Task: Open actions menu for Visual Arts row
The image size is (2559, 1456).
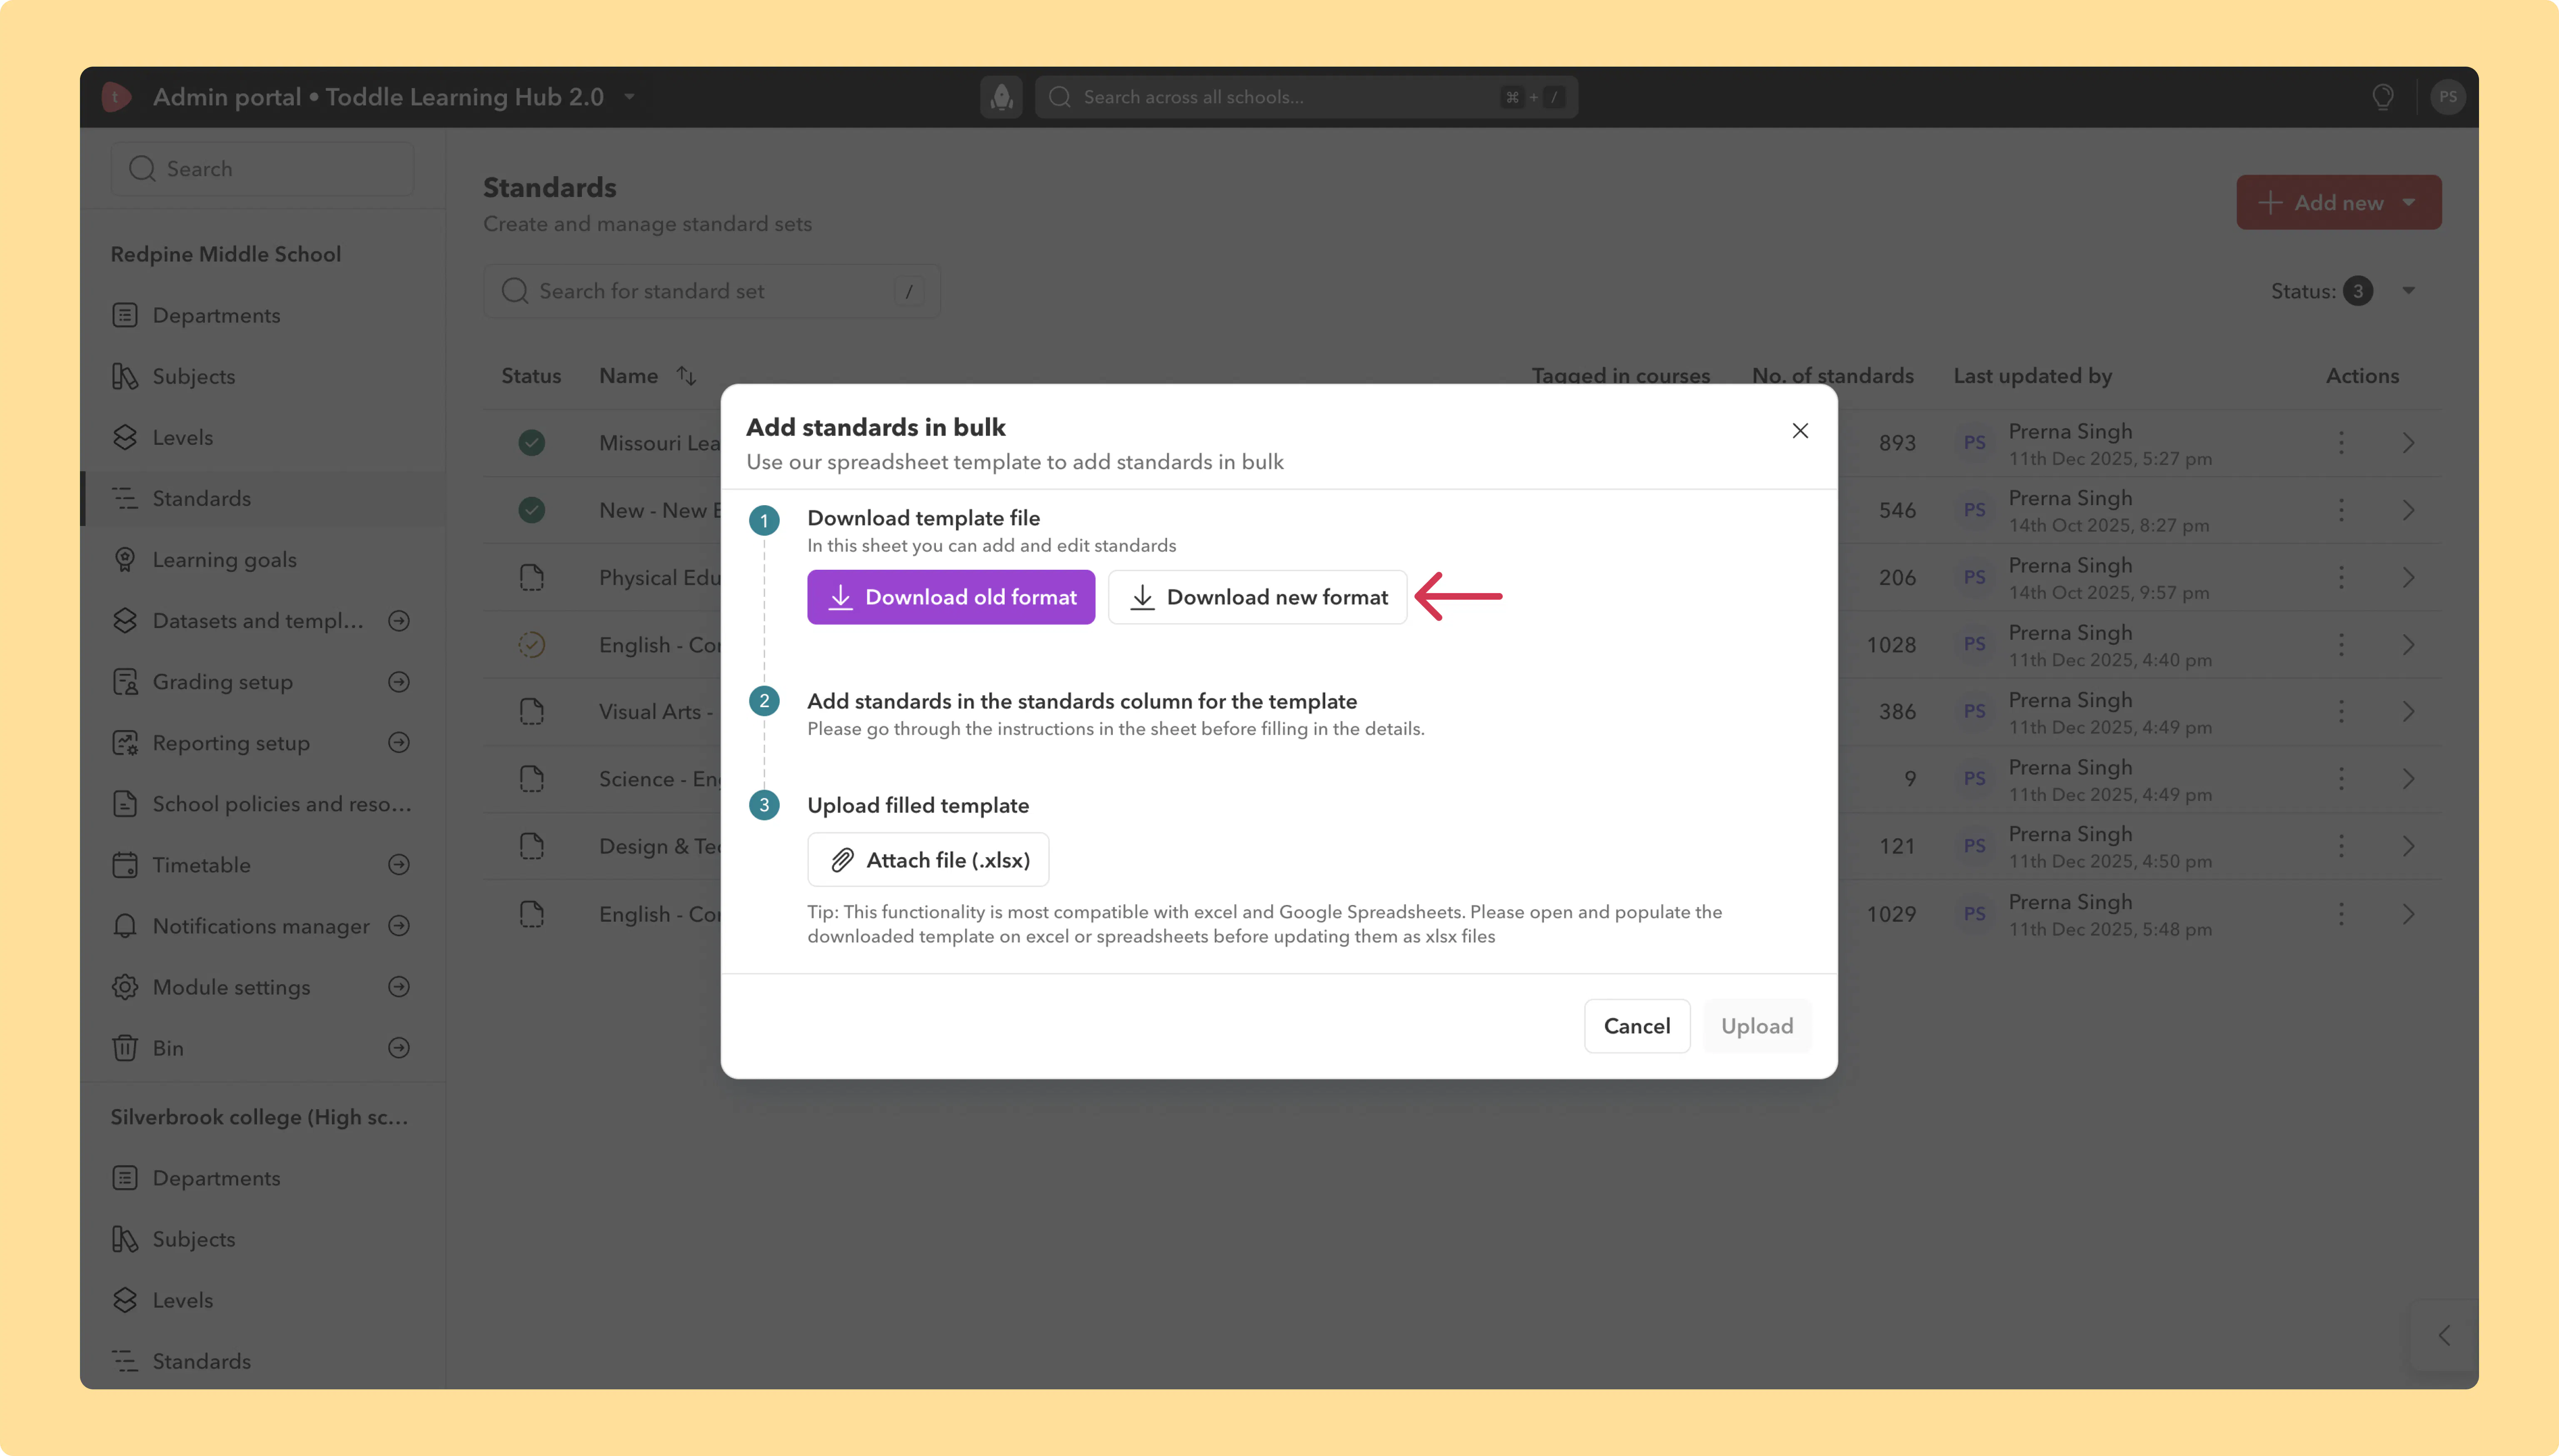Action: pos(2341,712)
